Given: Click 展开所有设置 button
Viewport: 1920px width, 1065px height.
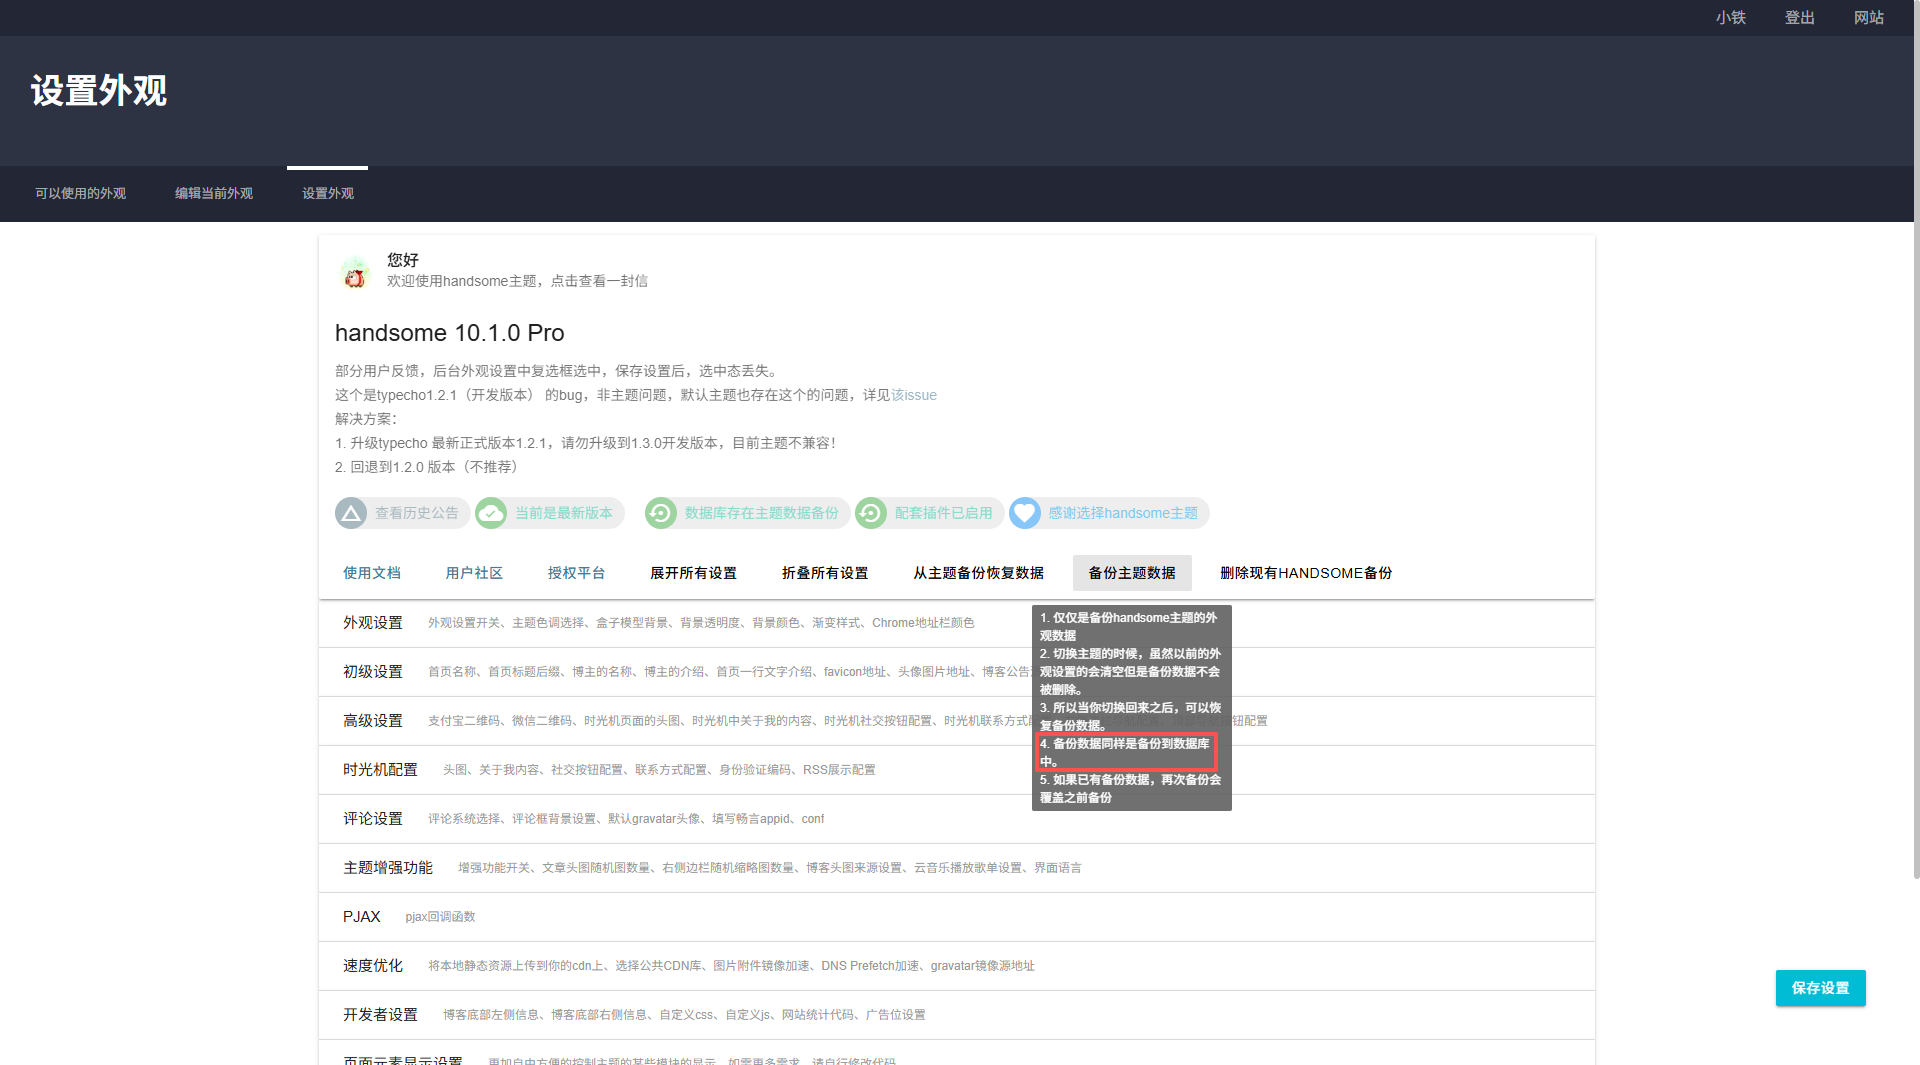Looking at the screenshot, I should (694, 574).
